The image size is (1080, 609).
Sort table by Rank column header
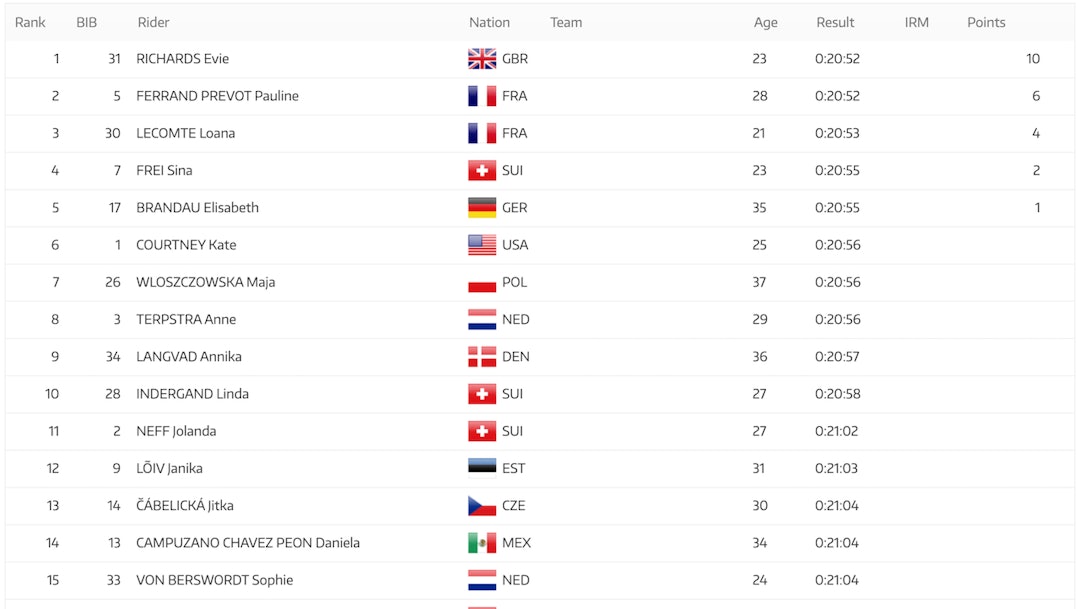tap(30, 22)
